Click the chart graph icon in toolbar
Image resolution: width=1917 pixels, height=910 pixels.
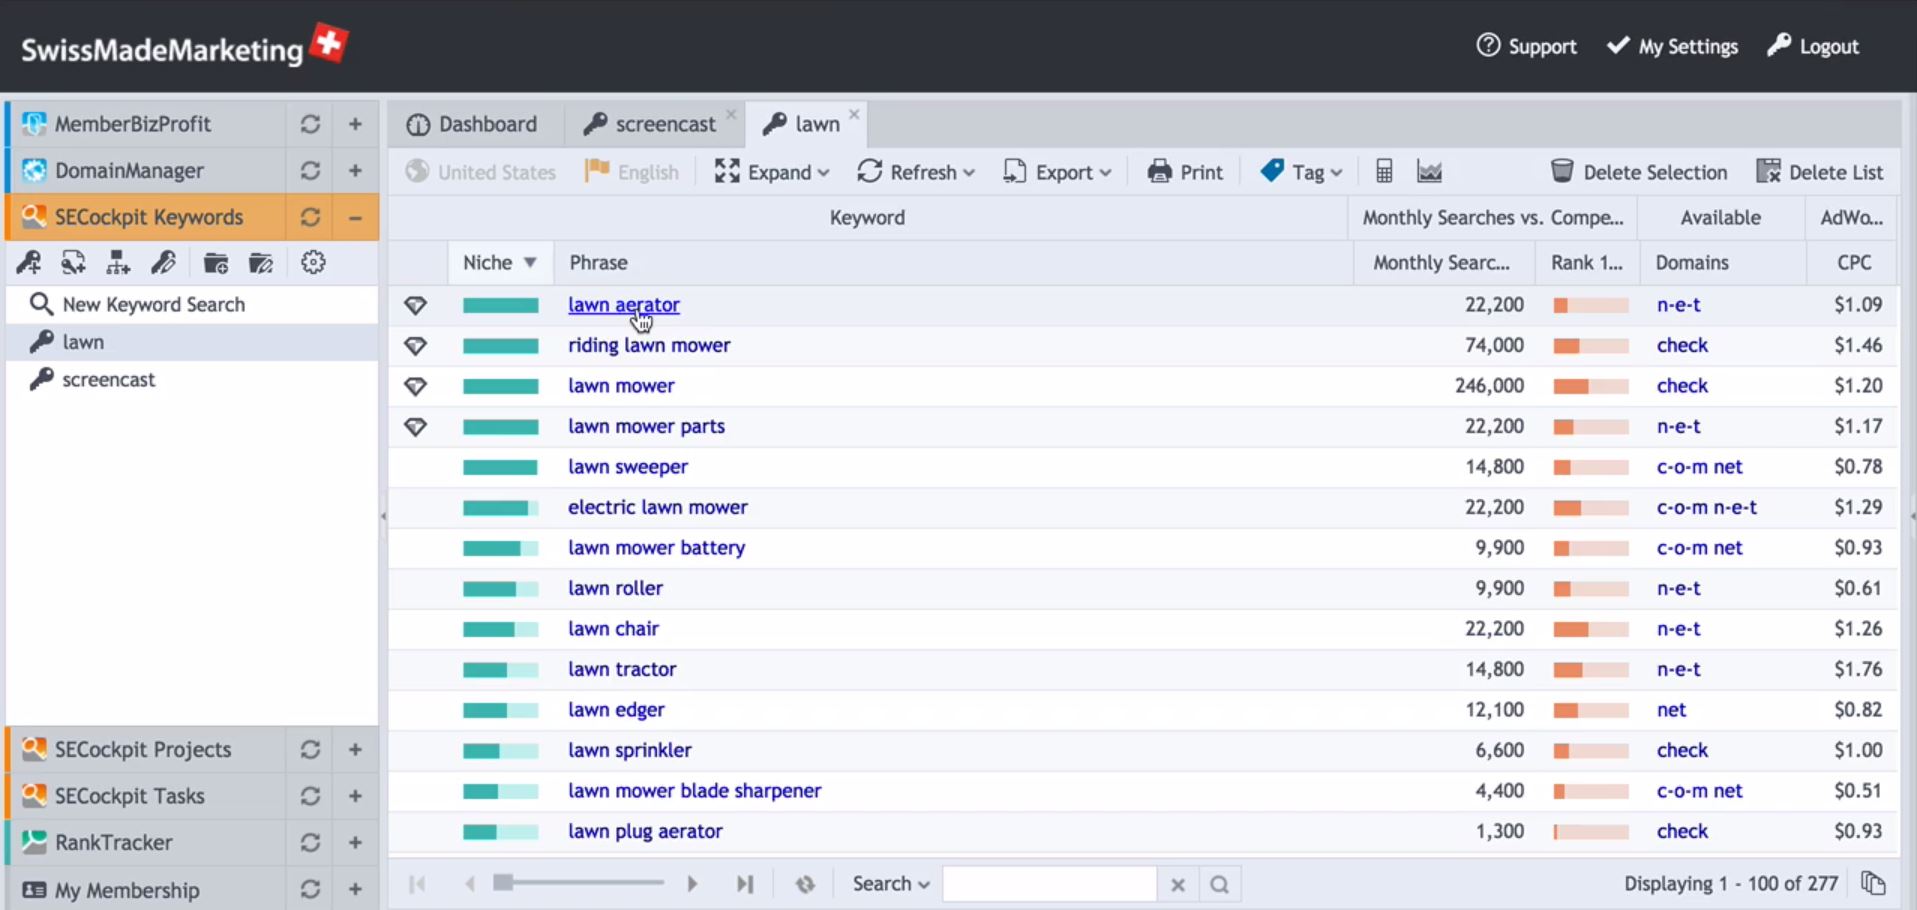[x=1429, y=172]
